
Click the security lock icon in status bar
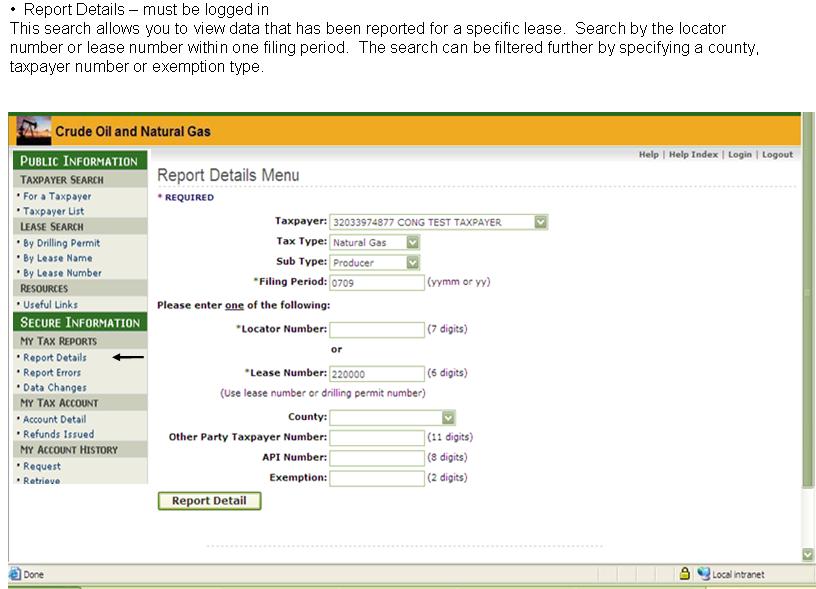pos(685,574)
